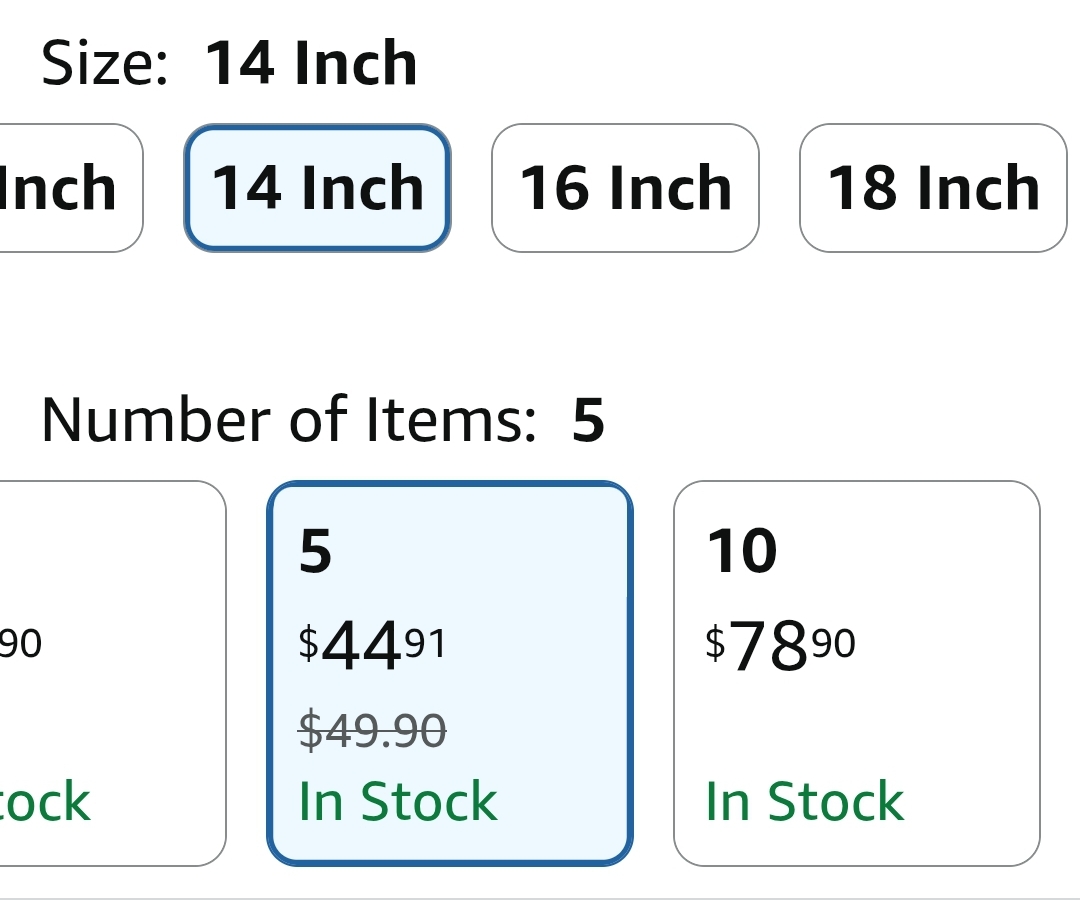Click the Number of Items: label
The image size is (1080, 900).
point(289,419)
